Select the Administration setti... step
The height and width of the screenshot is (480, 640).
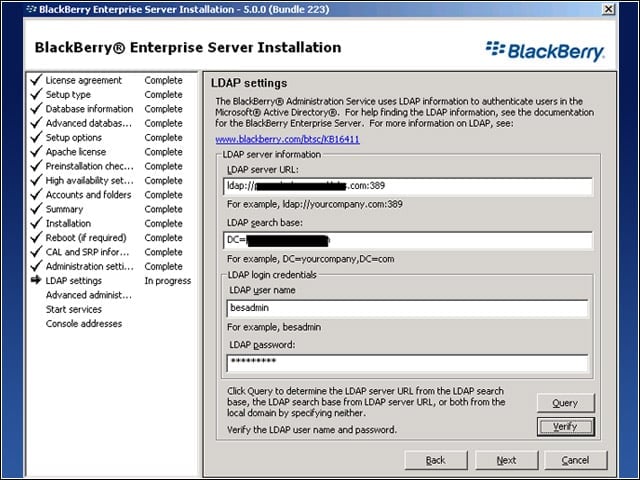coord(89,266)
